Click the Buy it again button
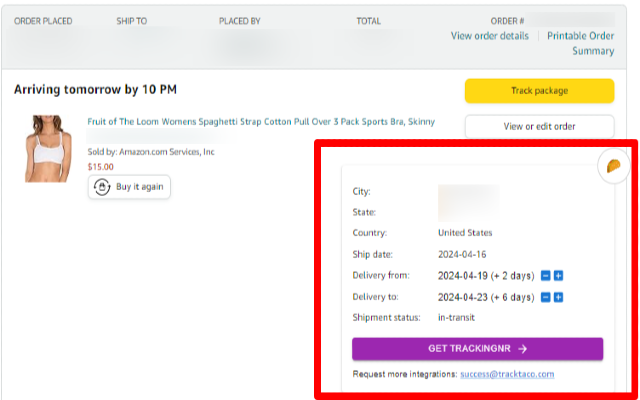 tap(129, 187)
